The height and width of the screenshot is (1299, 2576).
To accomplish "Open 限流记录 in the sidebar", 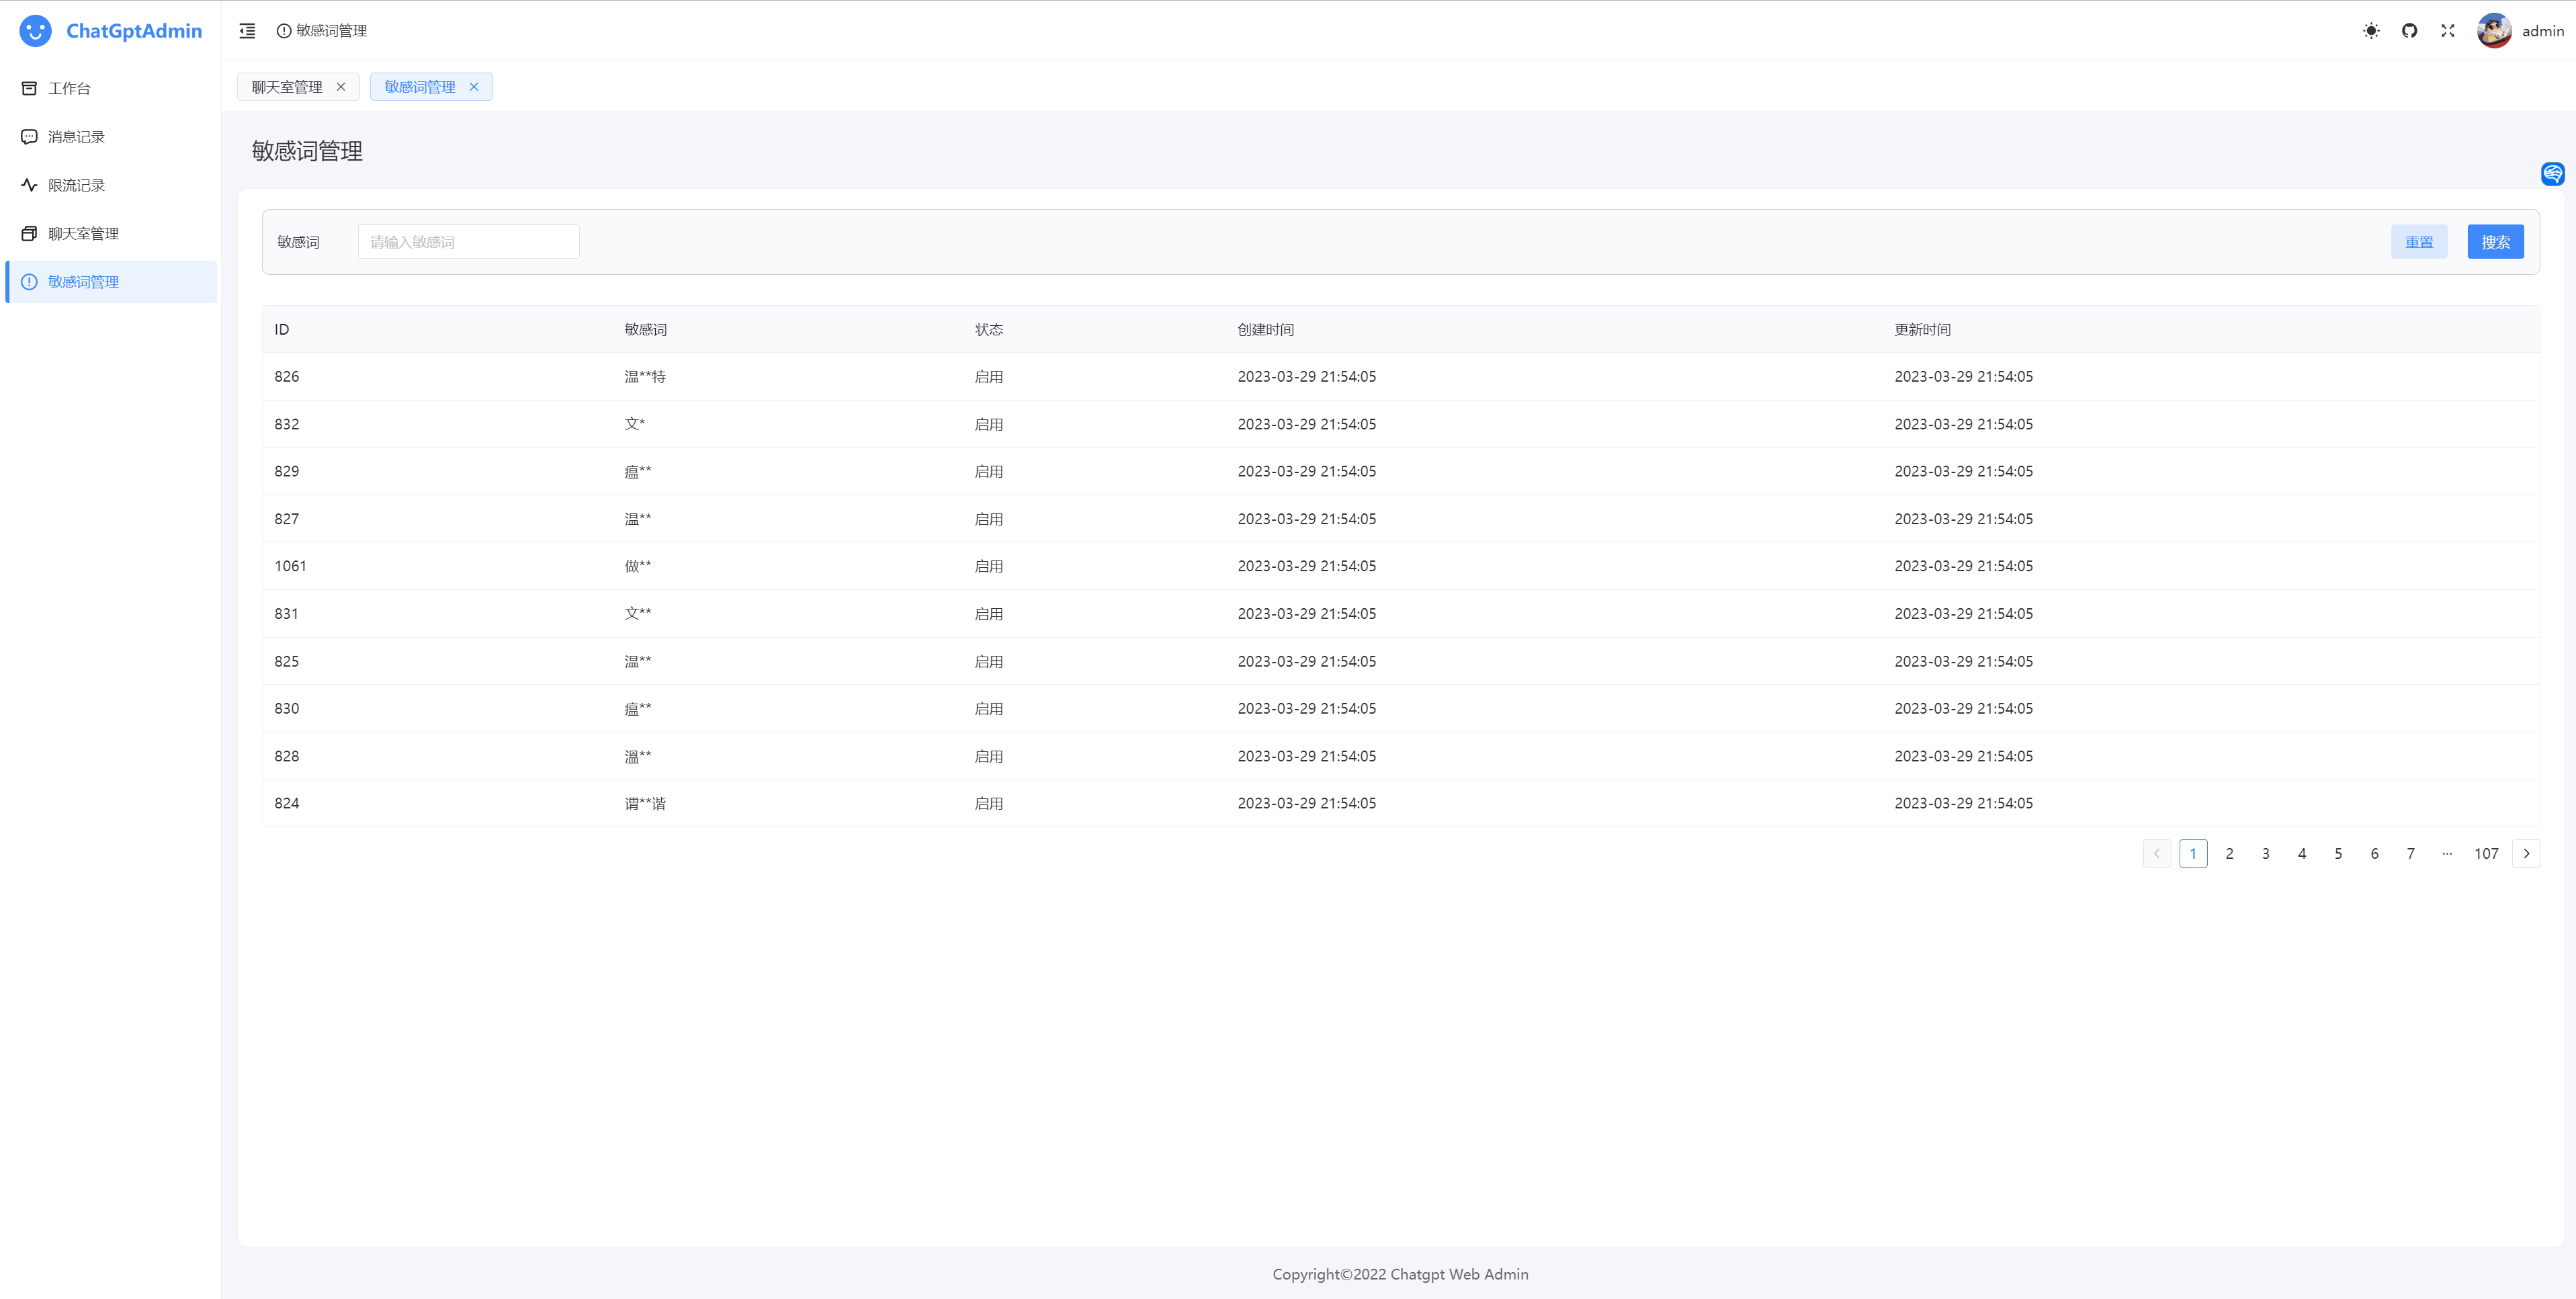I will tap(76, 185).
